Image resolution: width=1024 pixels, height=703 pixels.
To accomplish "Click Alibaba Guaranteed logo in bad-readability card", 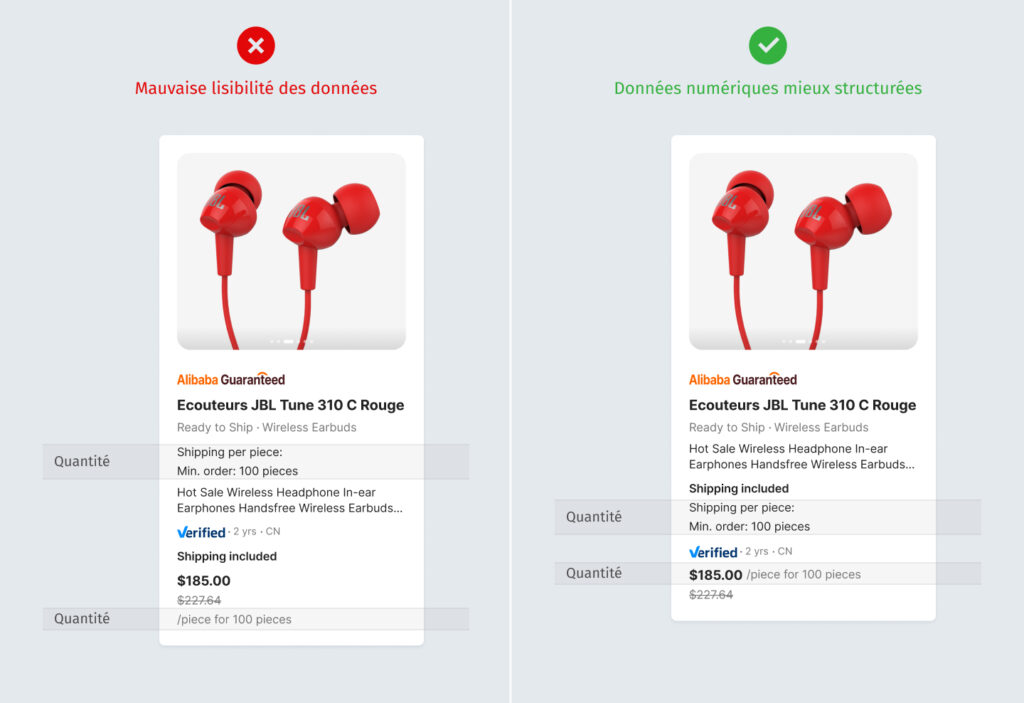I will coord(231,380).
